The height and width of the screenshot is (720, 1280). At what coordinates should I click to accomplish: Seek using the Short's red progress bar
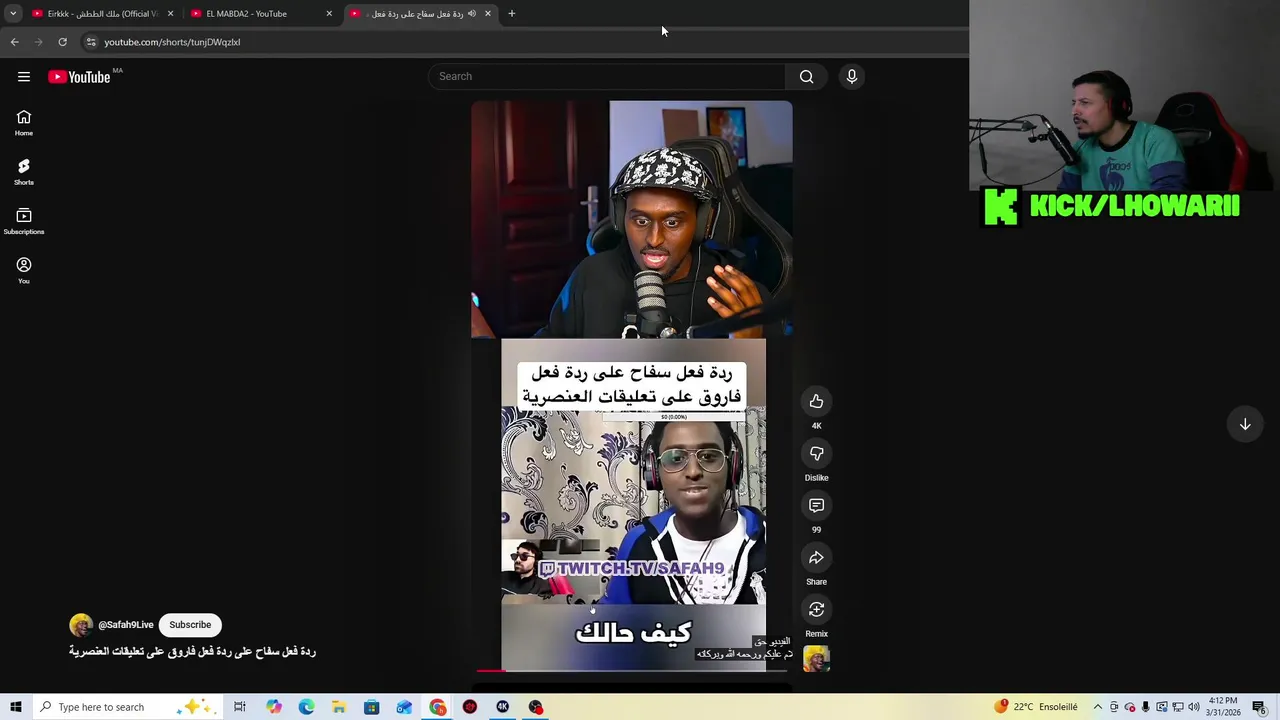coord(632,670)
